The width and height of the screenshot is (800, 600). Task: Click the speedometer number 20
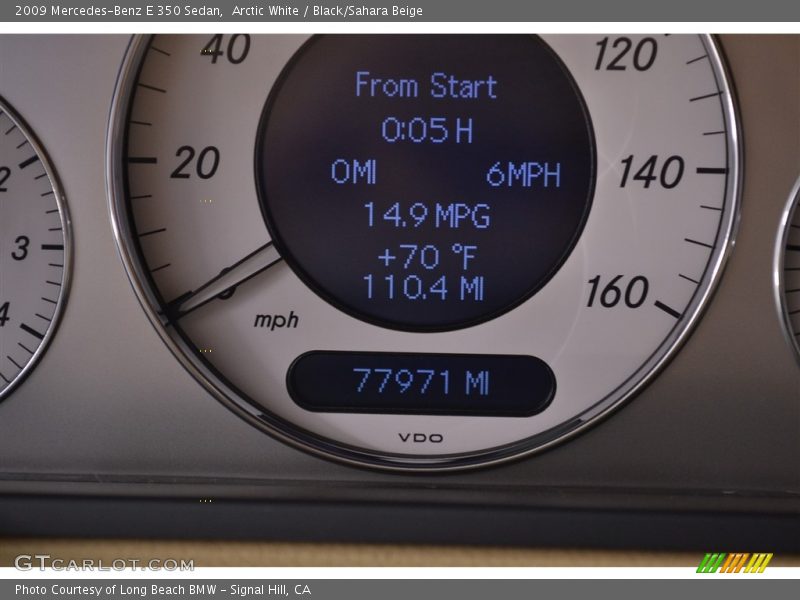pos(195,163)
